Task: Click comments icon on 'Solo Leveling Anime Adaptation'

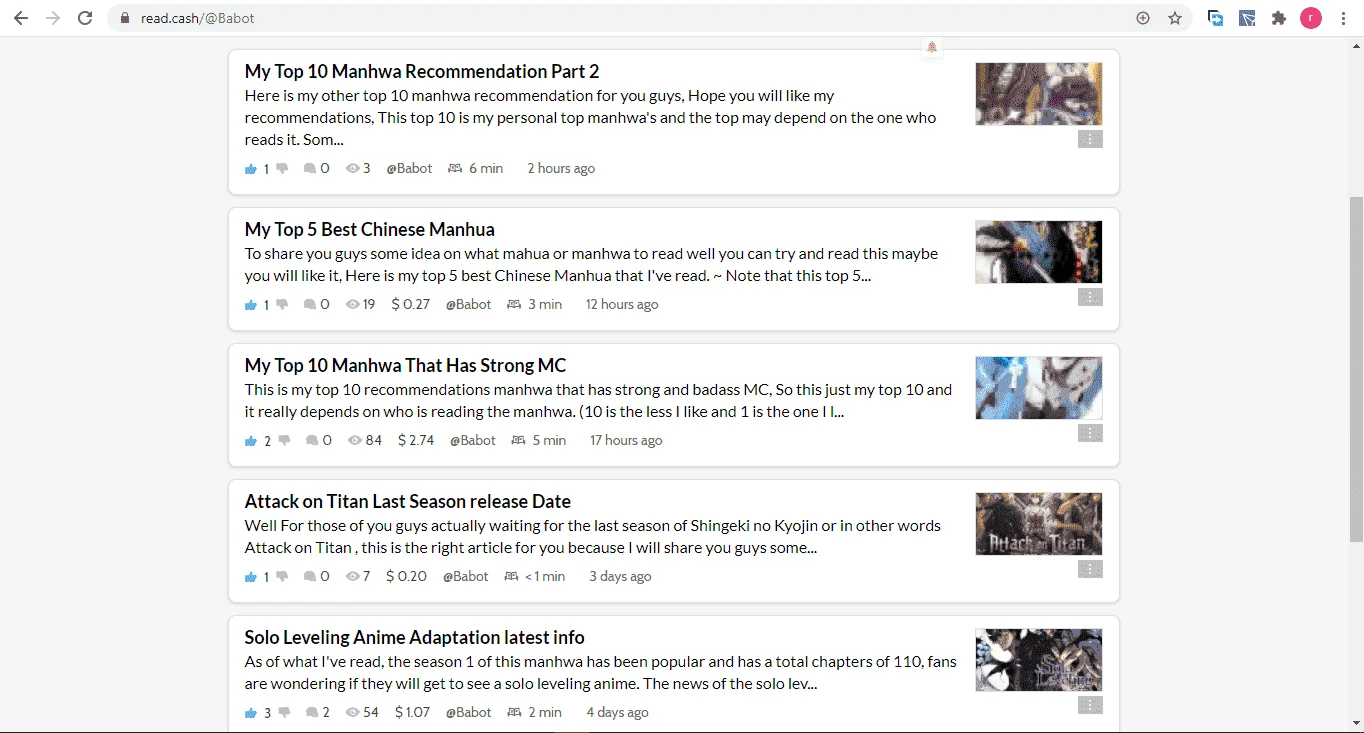Action: [312, 713]
